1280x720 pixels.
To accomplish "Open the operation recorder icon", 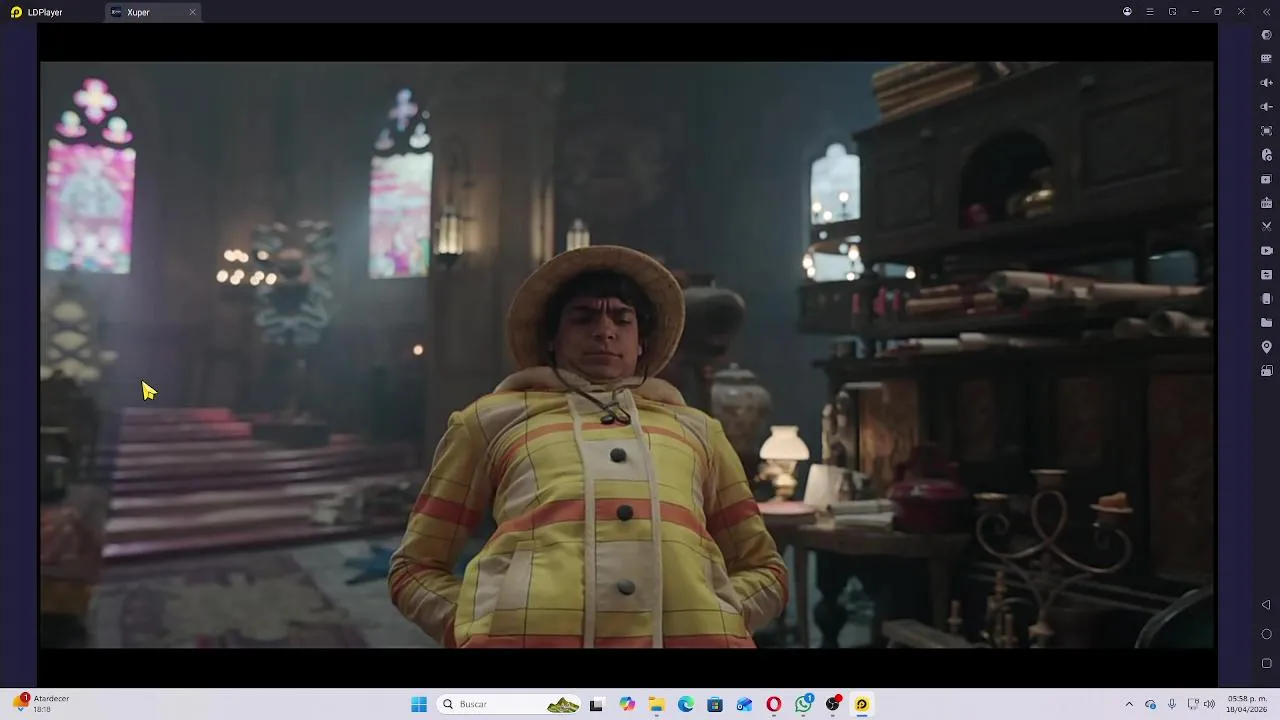I will (x=1266, y=155).
